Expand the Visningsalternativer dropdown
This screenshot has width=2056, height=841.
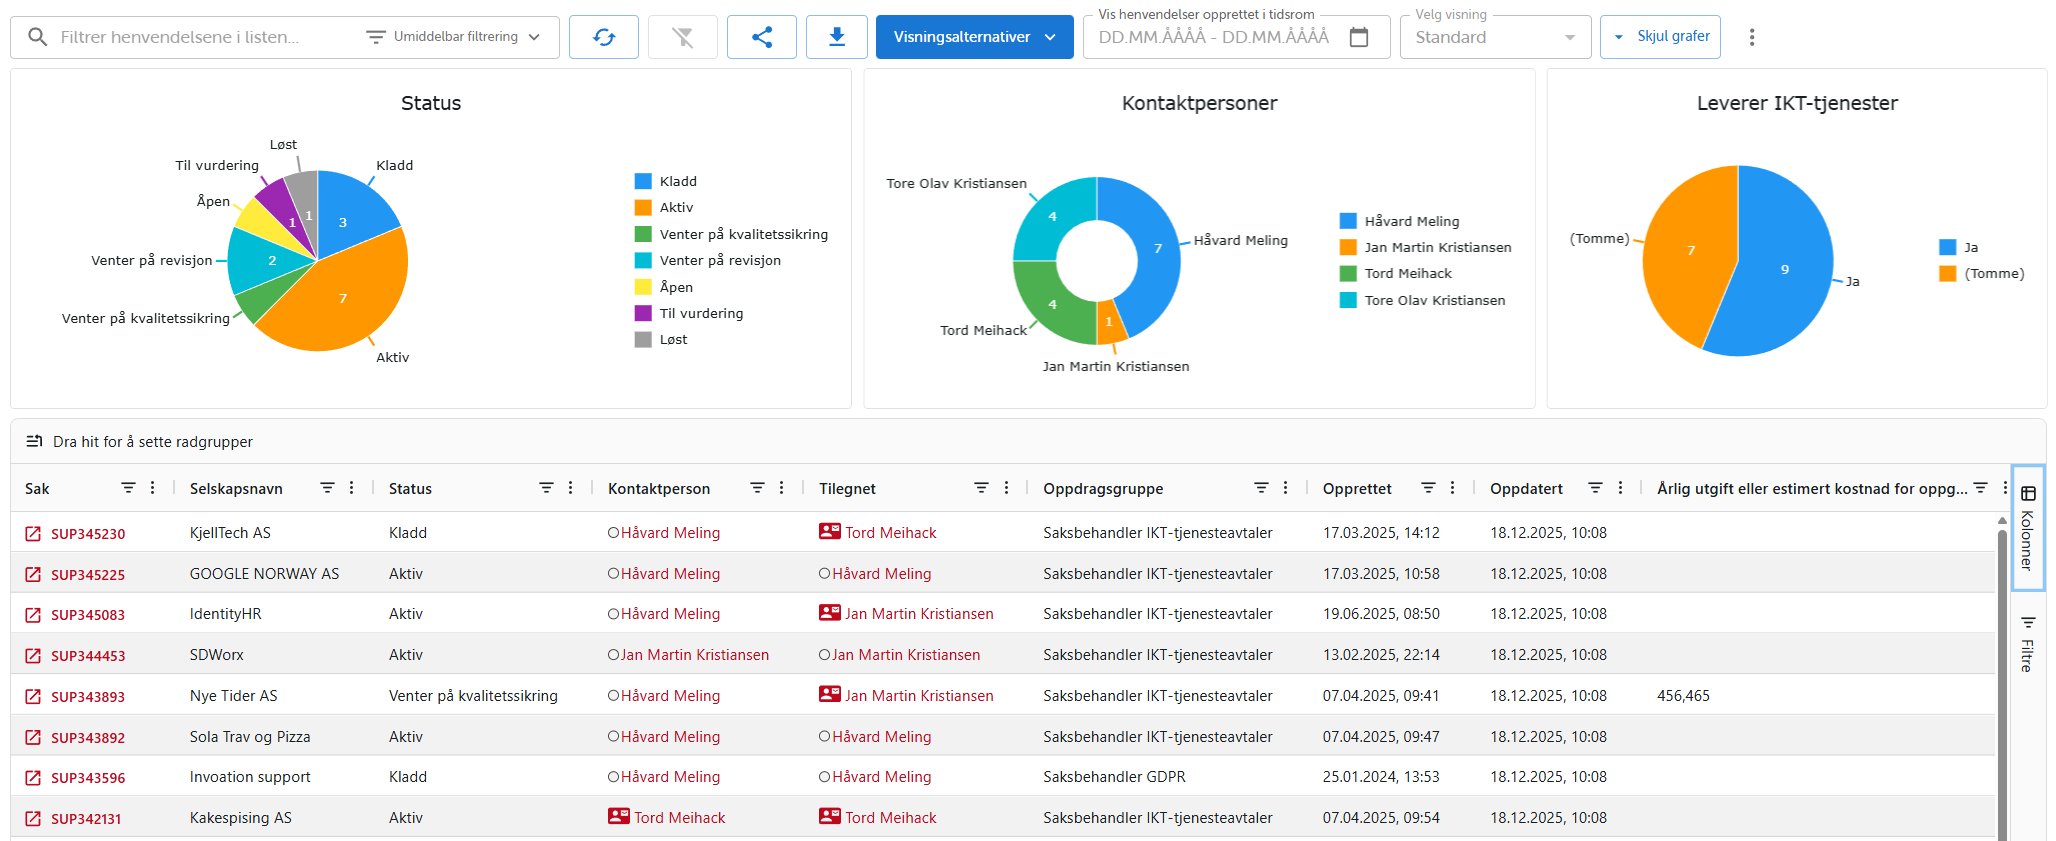click(x=974, y=37)
